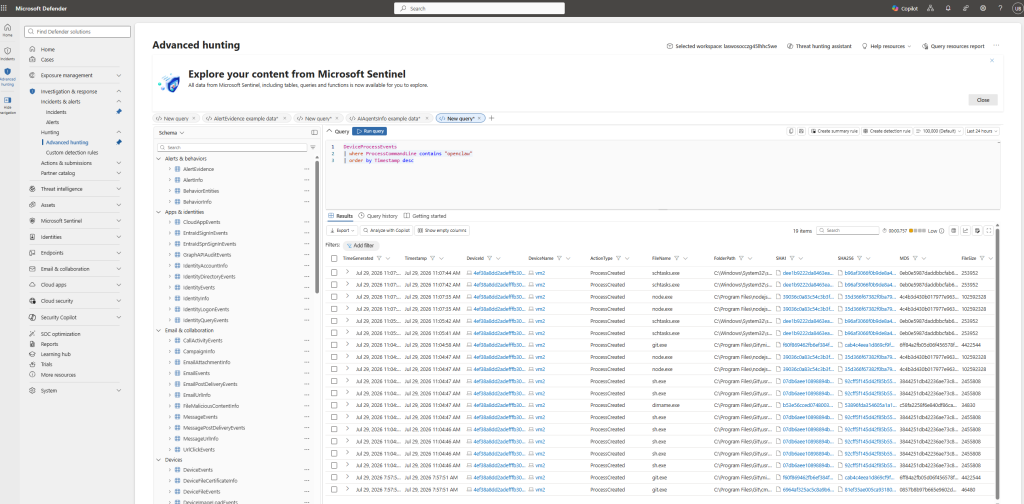Close the Microsoft Sentinel banner
The image size is (1024, 504).
(x=983, y=100)
